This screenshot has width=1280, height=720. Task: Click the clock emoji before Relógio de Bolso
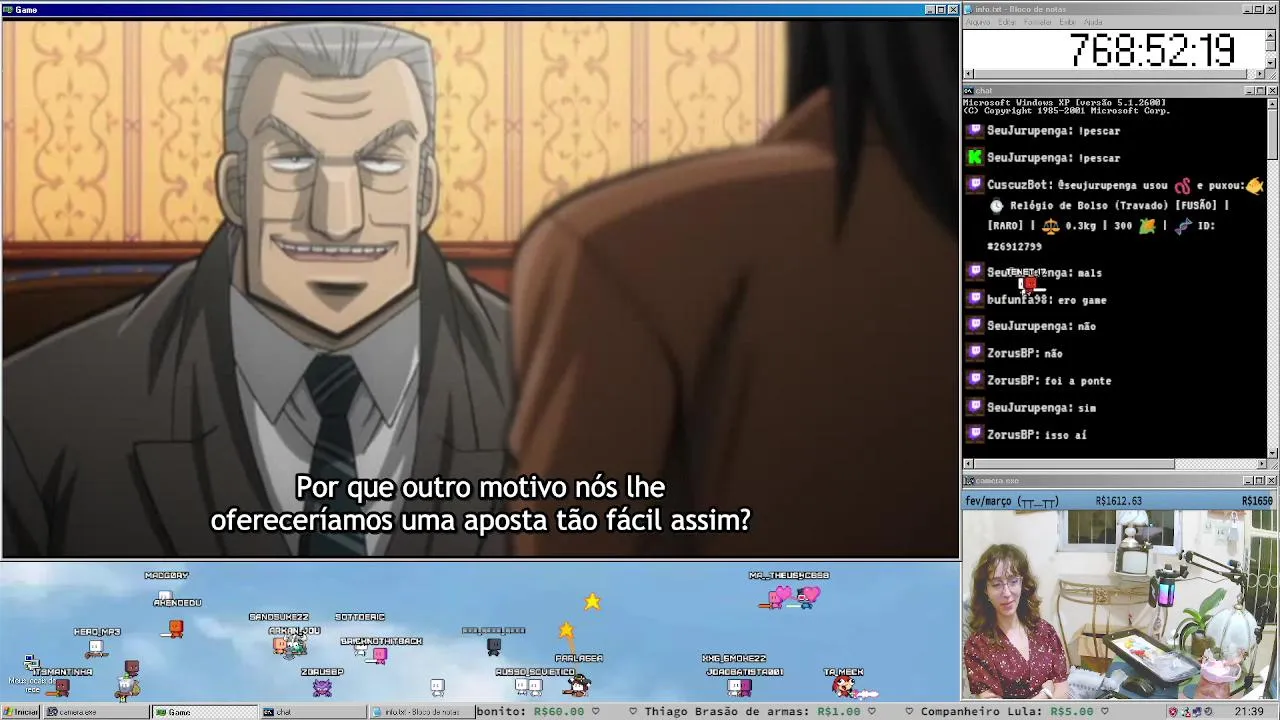click(996, 206)
